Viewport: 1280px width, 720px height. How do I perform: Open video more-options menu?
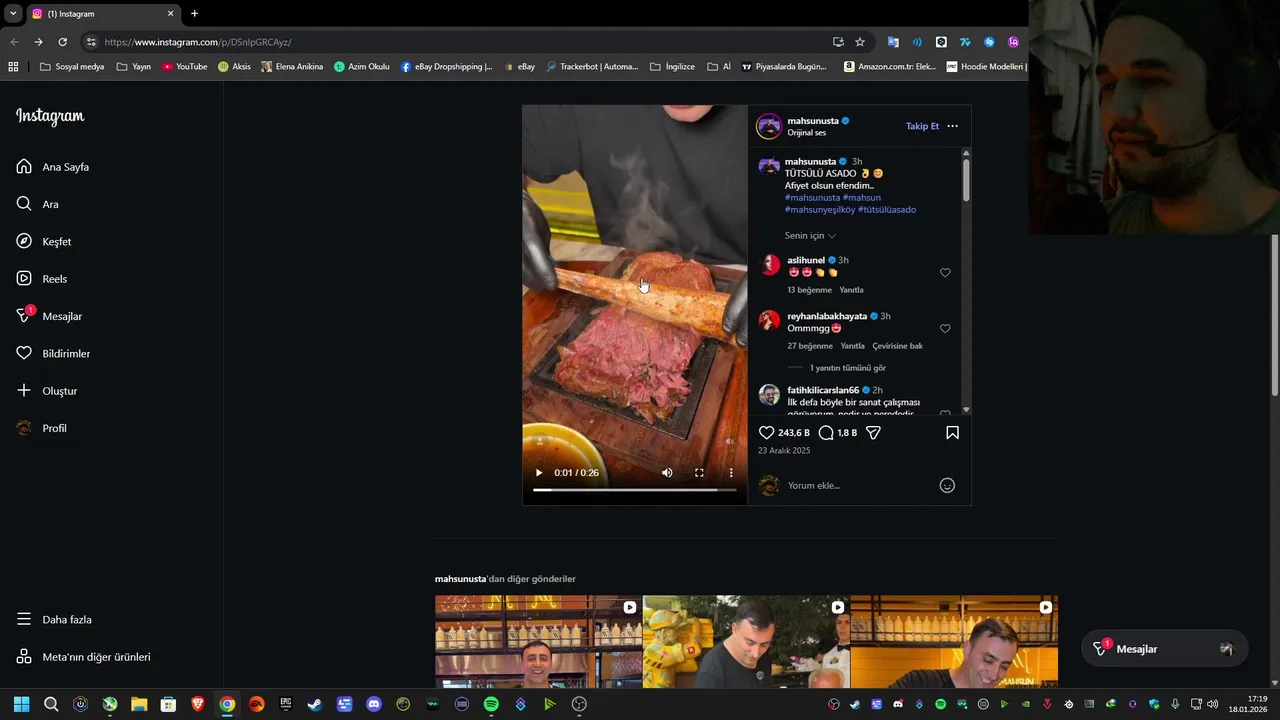[731, 473]
